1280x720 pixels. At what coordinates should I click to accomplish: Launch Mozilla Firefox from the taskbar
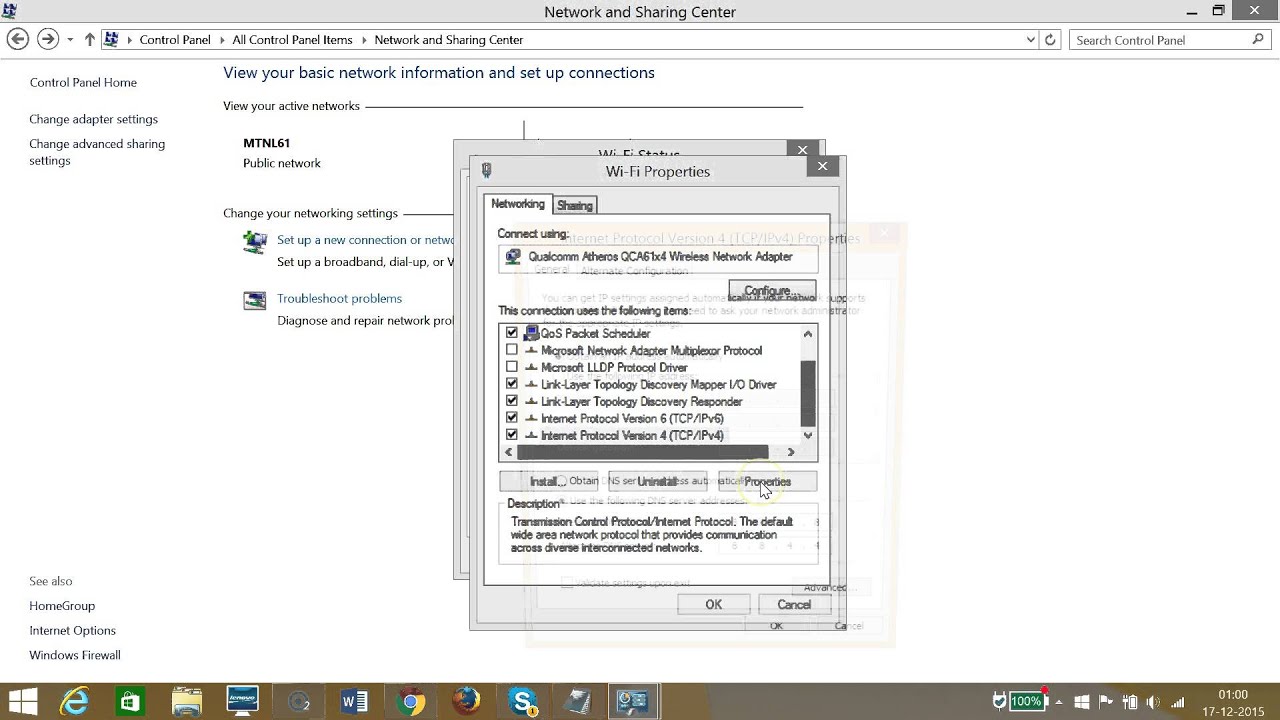[x=466, y=701]
